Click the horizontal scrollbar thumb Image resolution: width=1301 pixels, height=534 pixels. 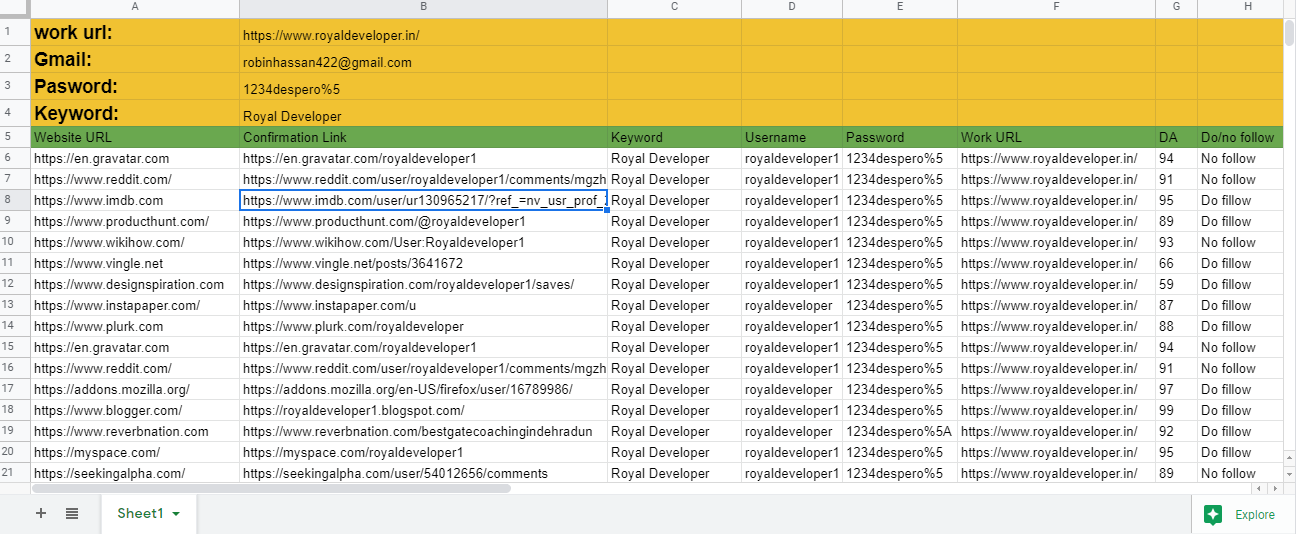pyautogui.click(x=270, y=489)
